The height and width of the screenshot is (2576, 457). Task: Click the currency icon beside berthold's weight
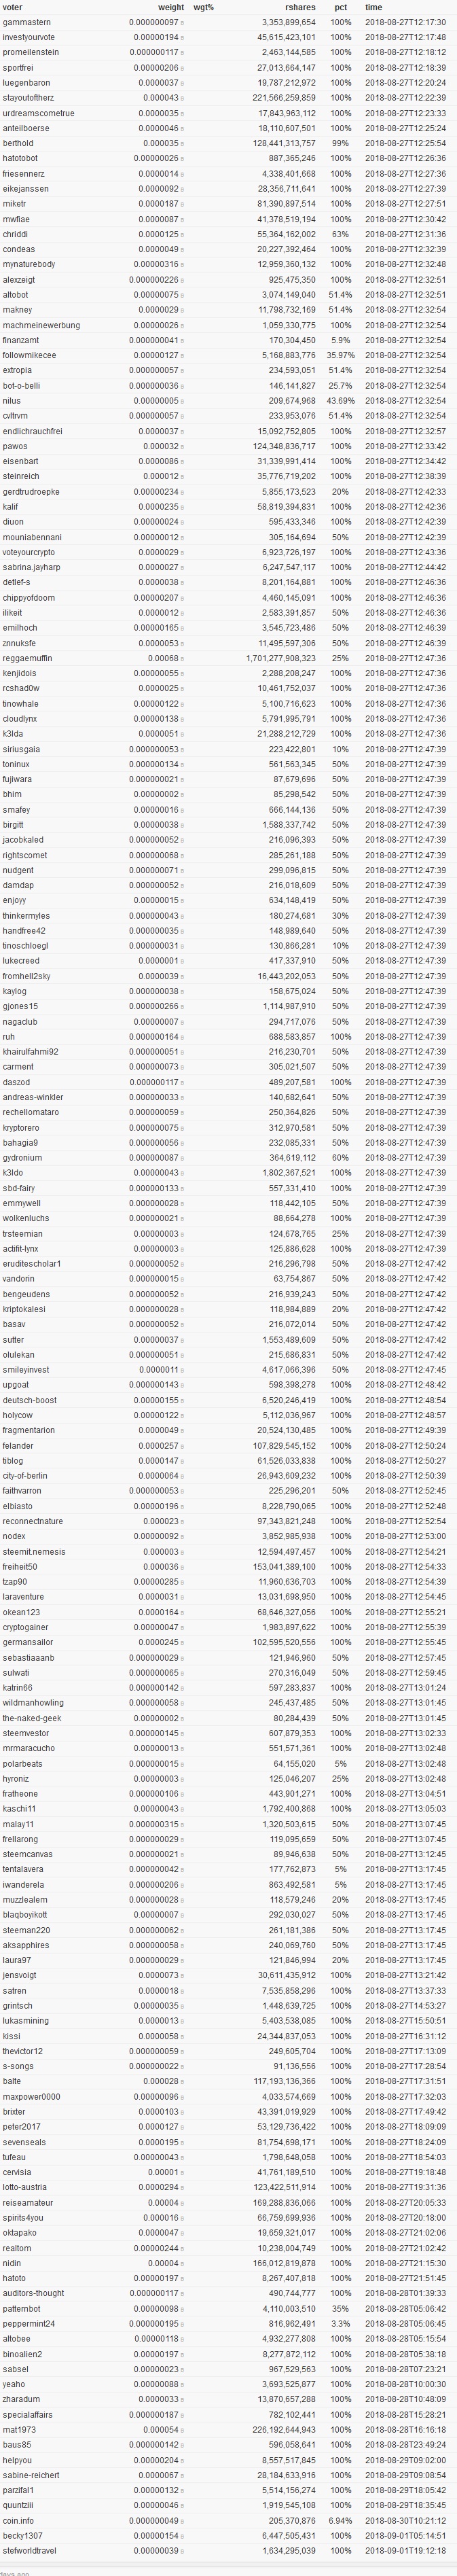184,143
